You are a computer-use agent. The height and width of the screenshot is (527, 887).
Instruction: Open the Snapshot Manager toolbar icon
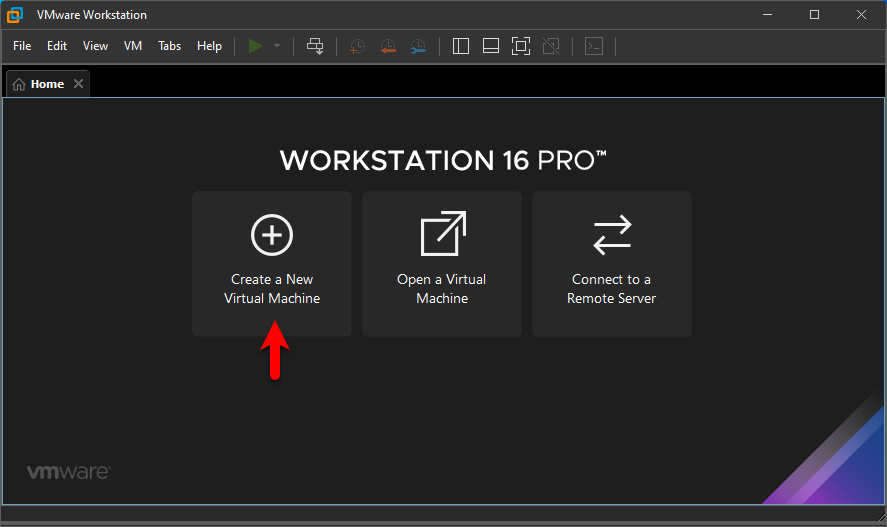click(418, 46)
